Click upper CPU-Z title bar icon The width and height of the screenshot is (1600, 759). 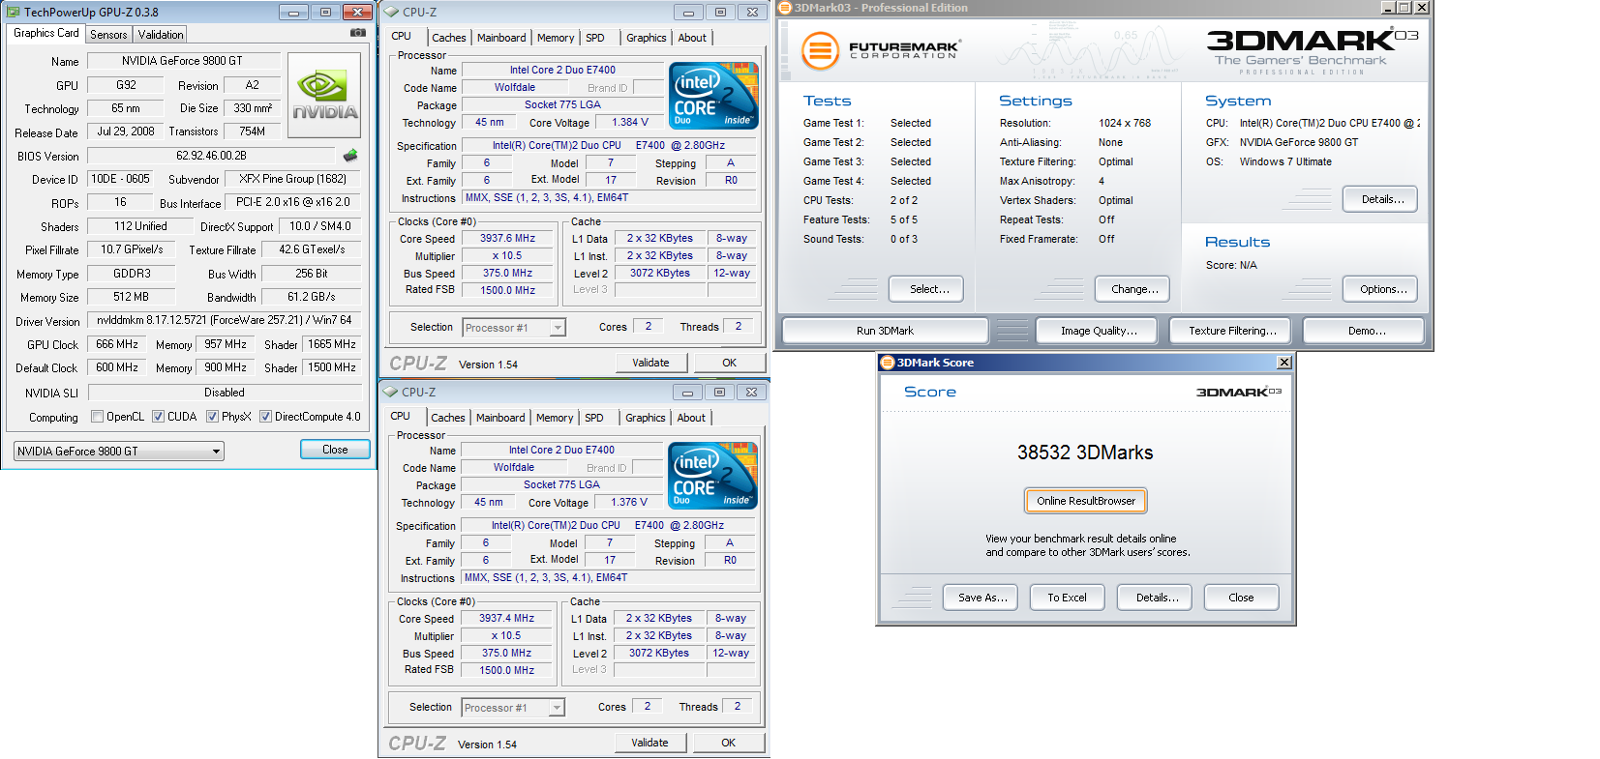click(392, 12)
